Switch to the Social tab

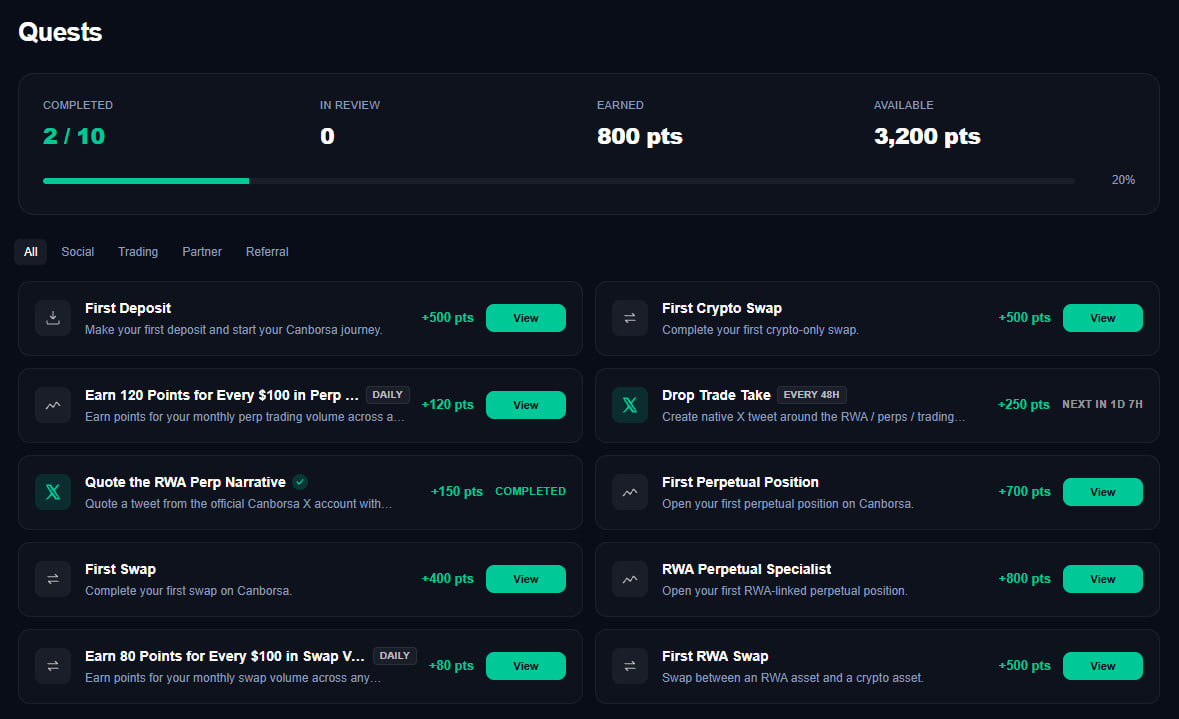click(77, 252)
